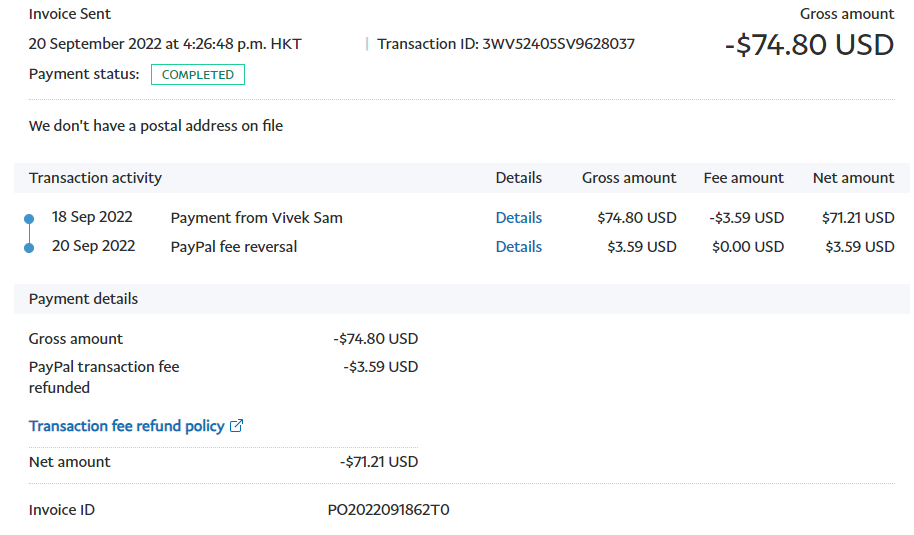Click the Invoice Sent heading
This screenshot has width=914, height=535.
[x=70, y=14]
